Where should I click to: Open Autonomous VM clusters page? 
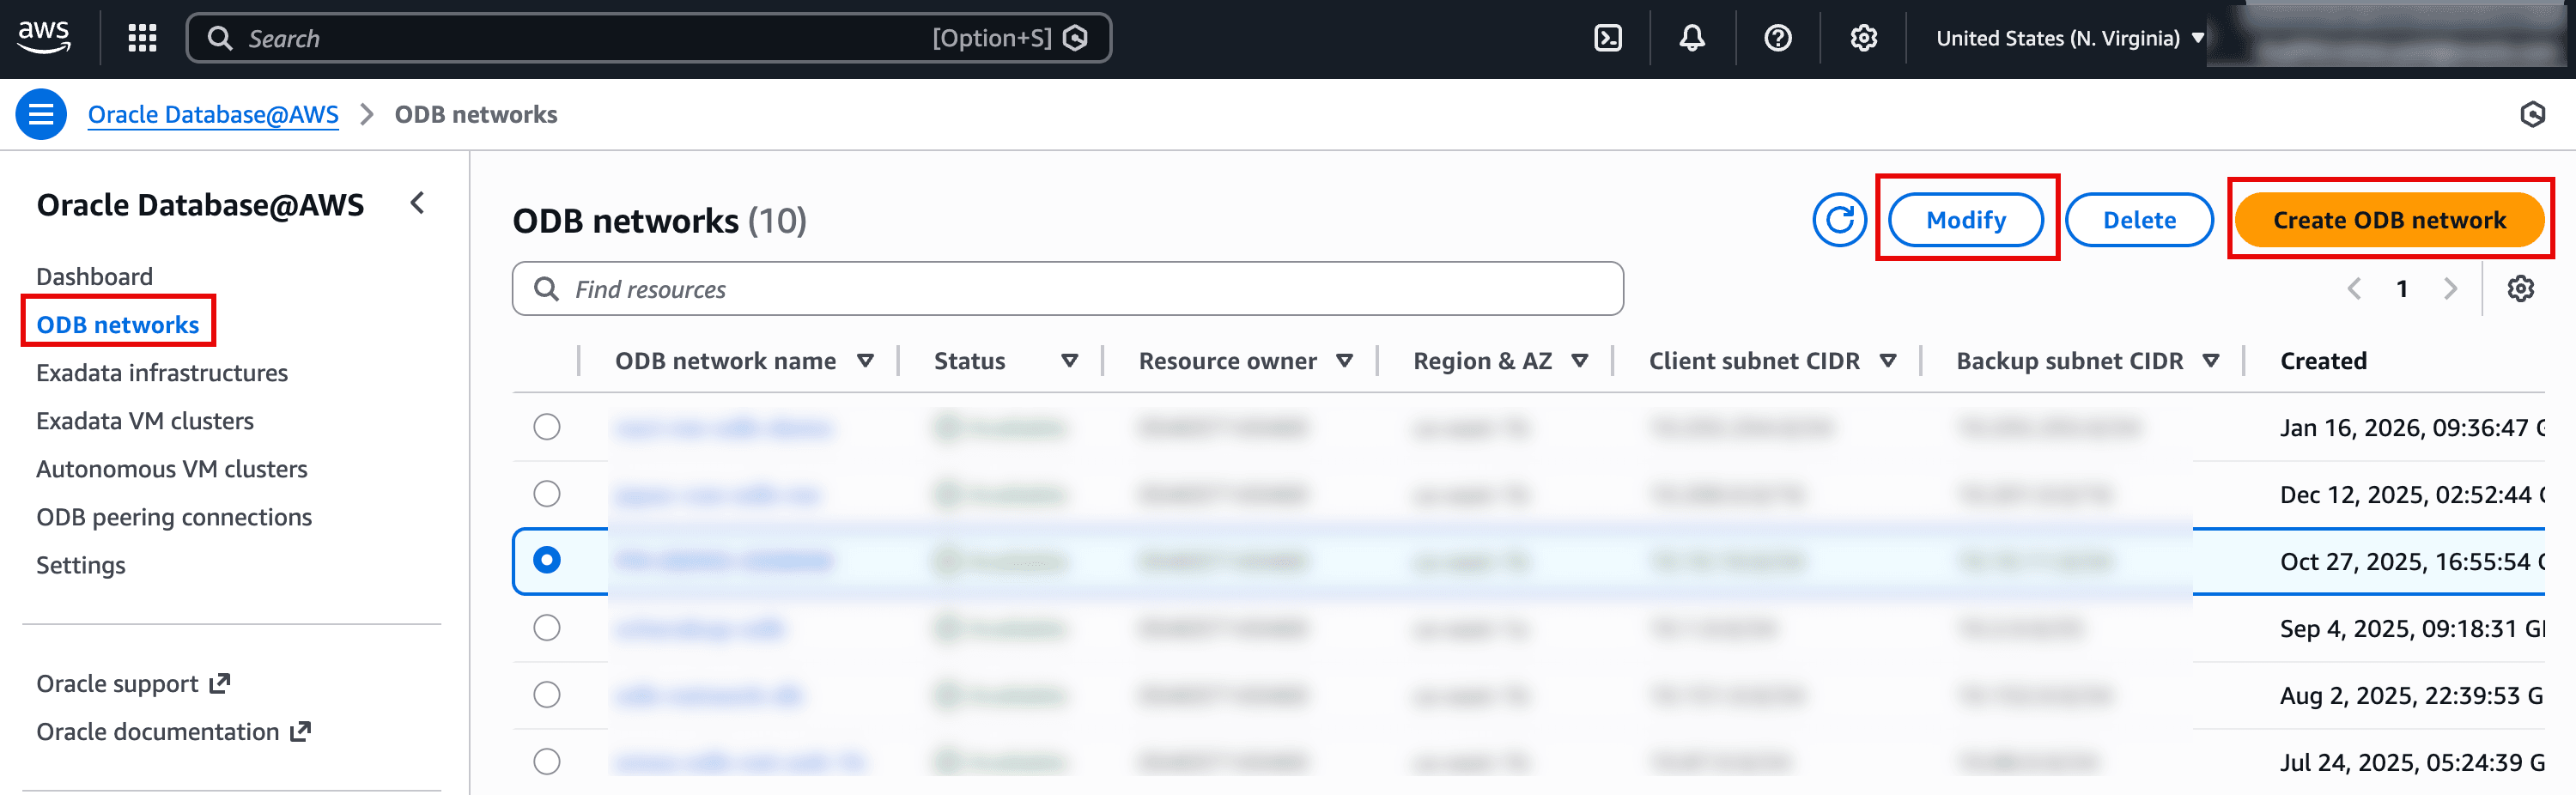pyautogui.click(x=172, y=468)
